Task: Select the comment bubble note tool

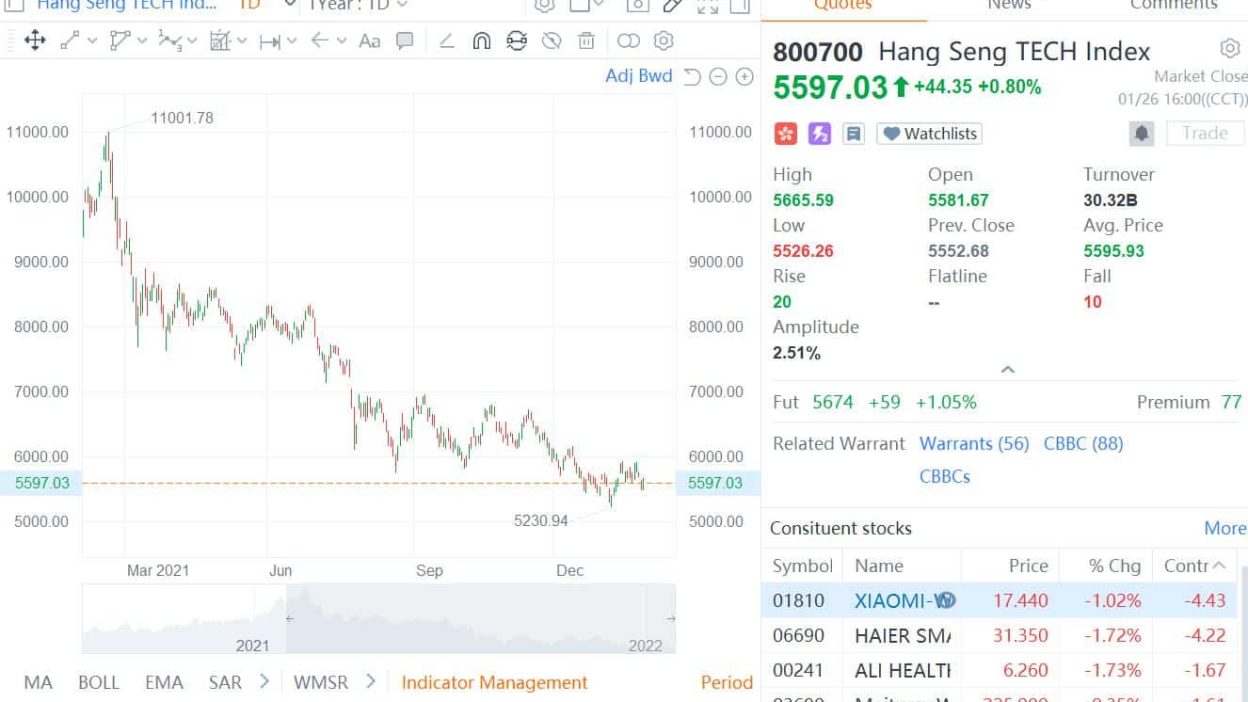Action: [405, 41]
